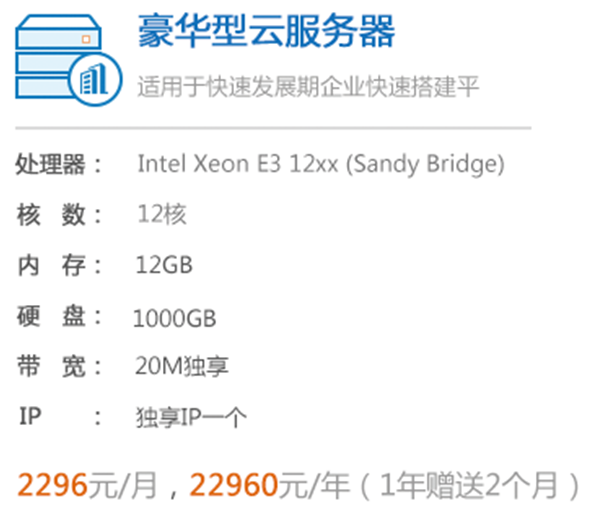Click the 独享IP一个 value
This screenshot has height=516, width=605.
[191, 417]
